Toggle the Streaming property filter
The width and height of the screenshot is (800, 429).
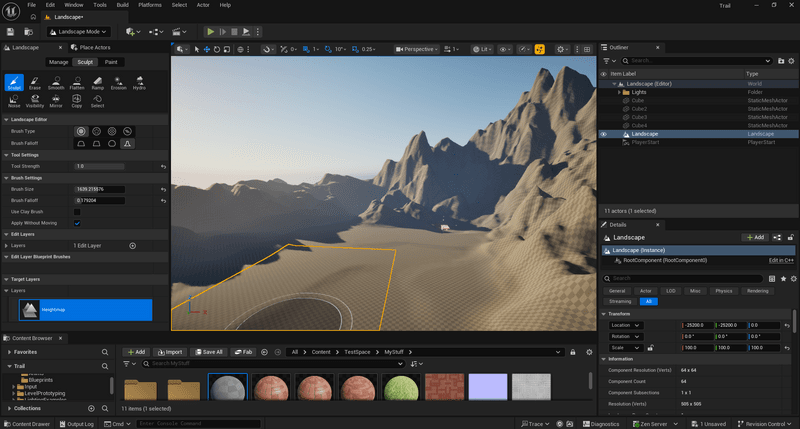[x=620, y=301]
